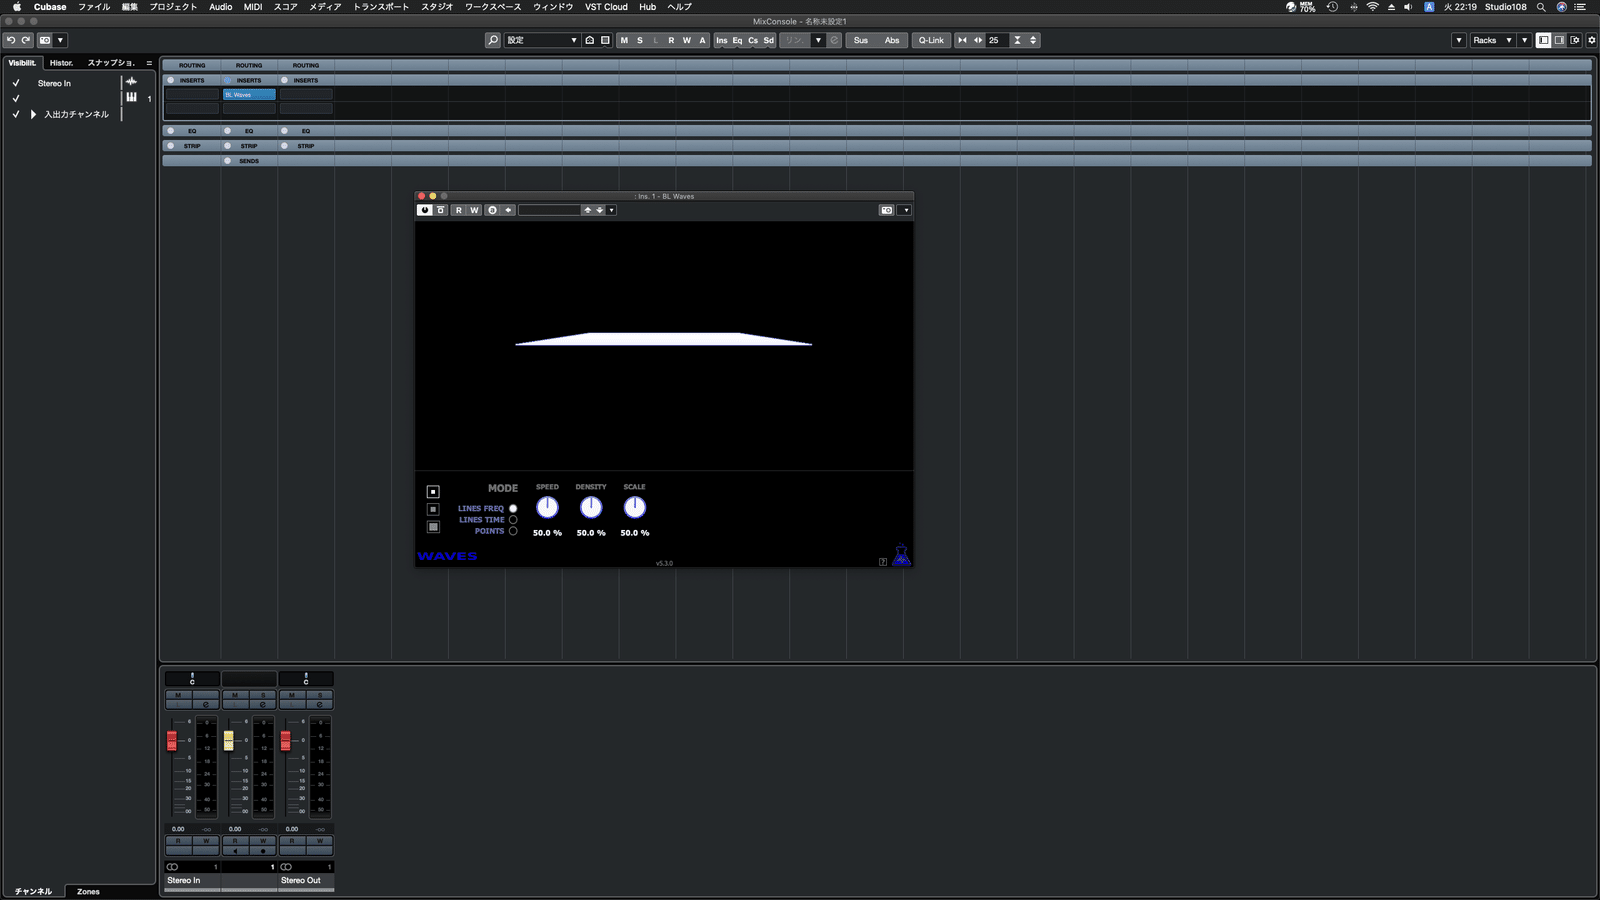Open the MixConsole setup gear icon
The height and width of the screenshot is (900, 1600).
[x=1592, y=40]
